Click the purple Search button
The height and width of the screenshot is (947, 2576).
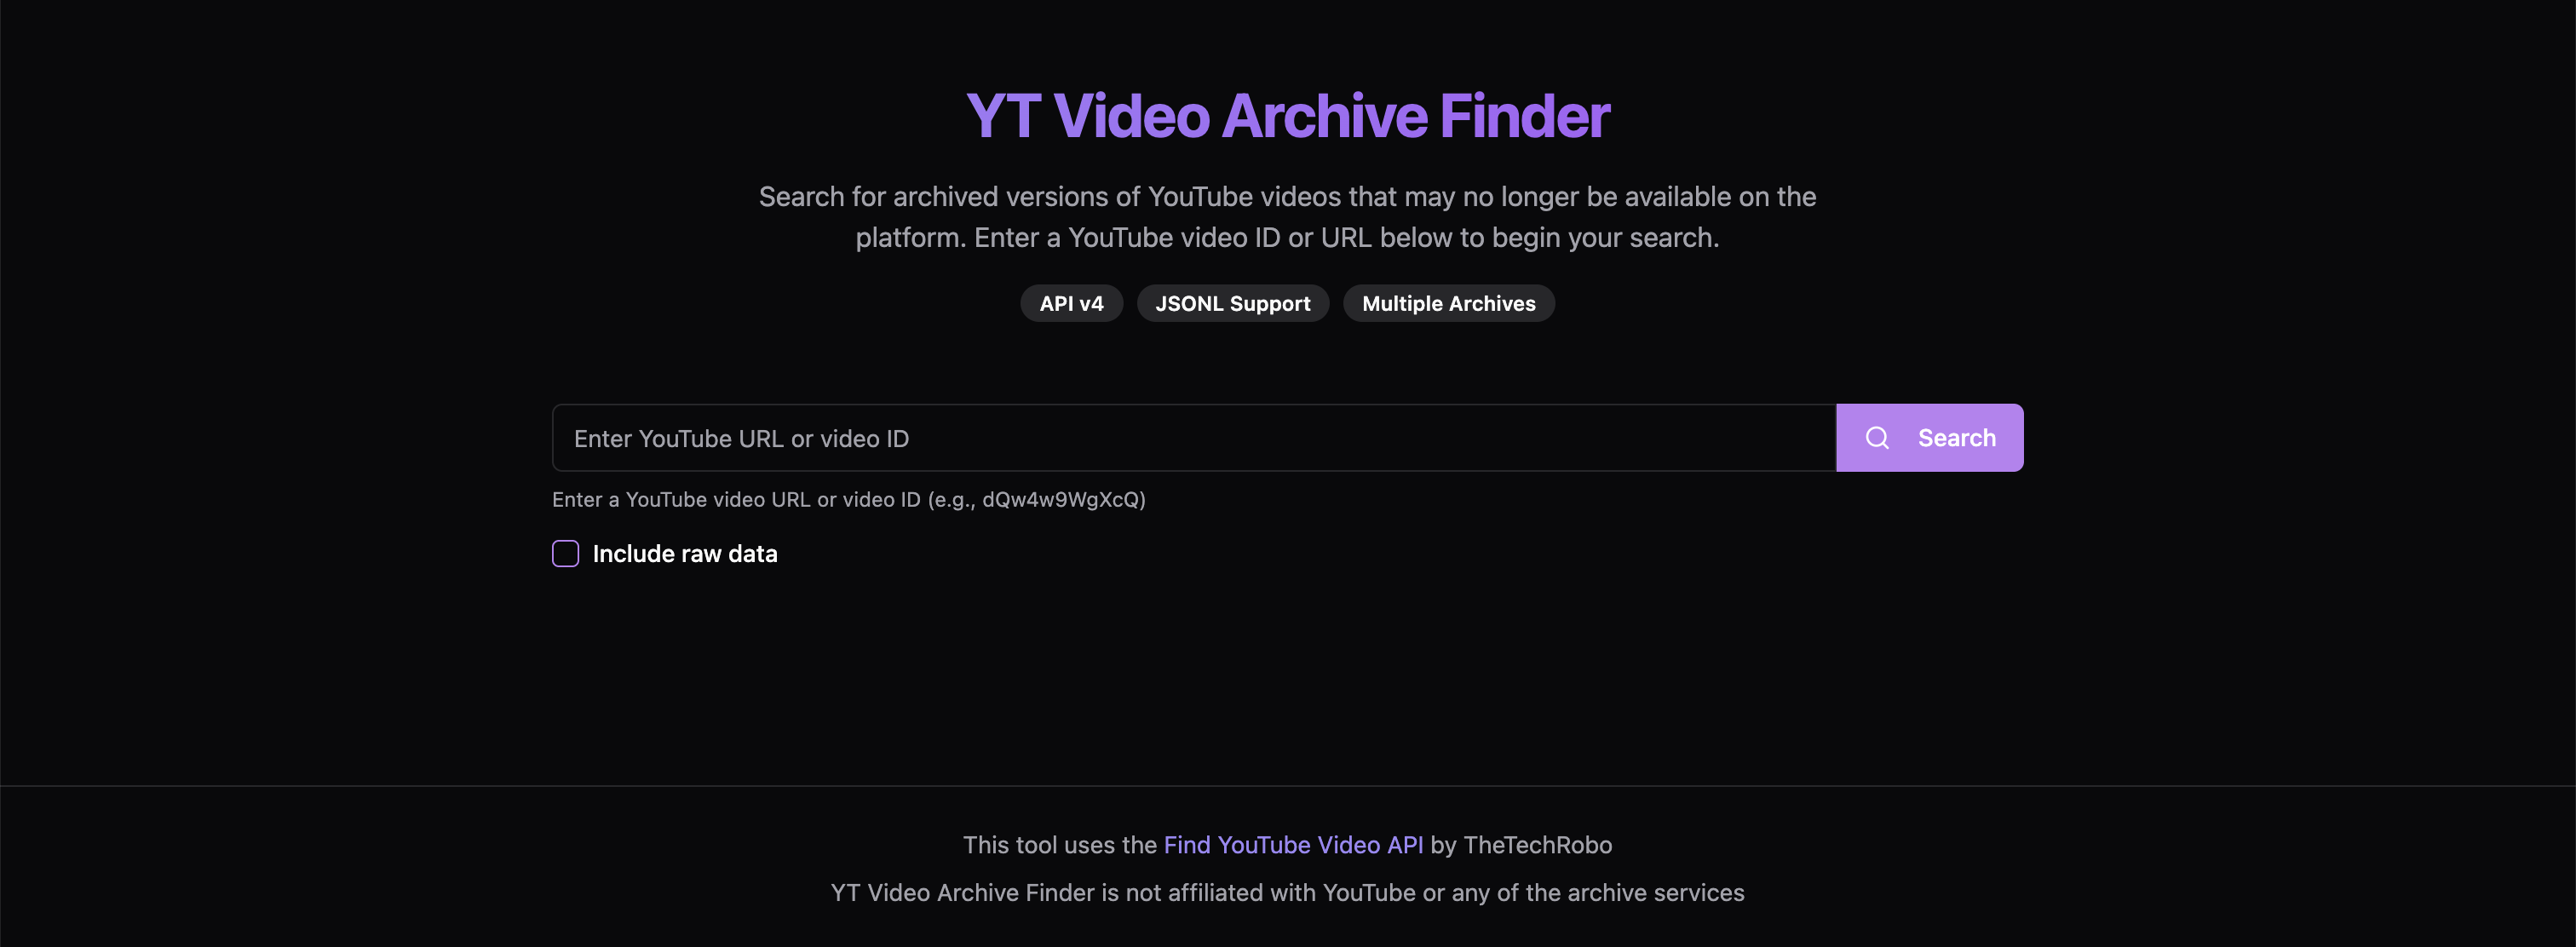click(1929, 438)
